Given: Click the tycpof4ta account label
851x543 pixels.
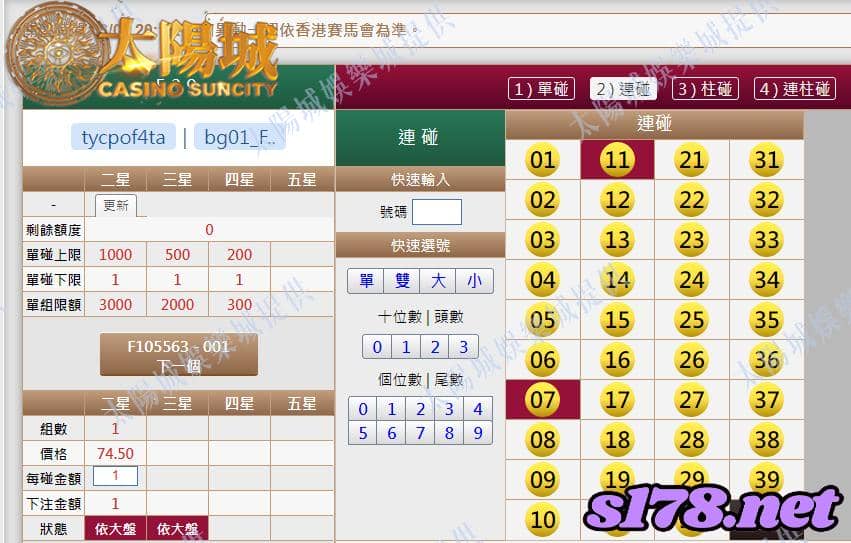Looking at the screenshot, I should coord(123,137).
